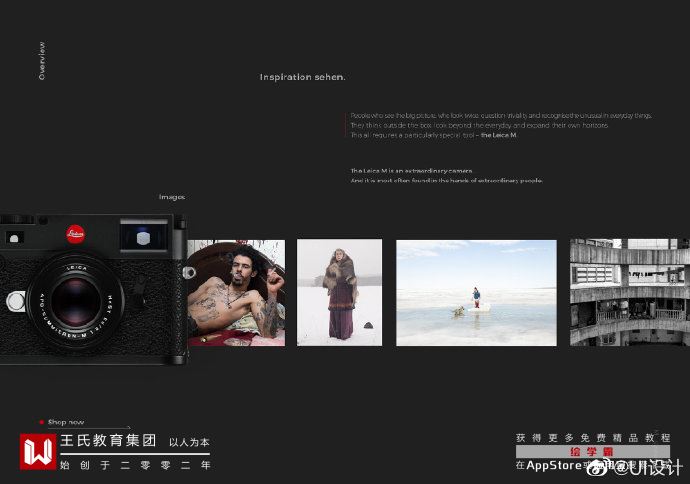Screen dimensions: 690x484
Task: Click the Inspiration sehen heading
Action: point(302,77)
